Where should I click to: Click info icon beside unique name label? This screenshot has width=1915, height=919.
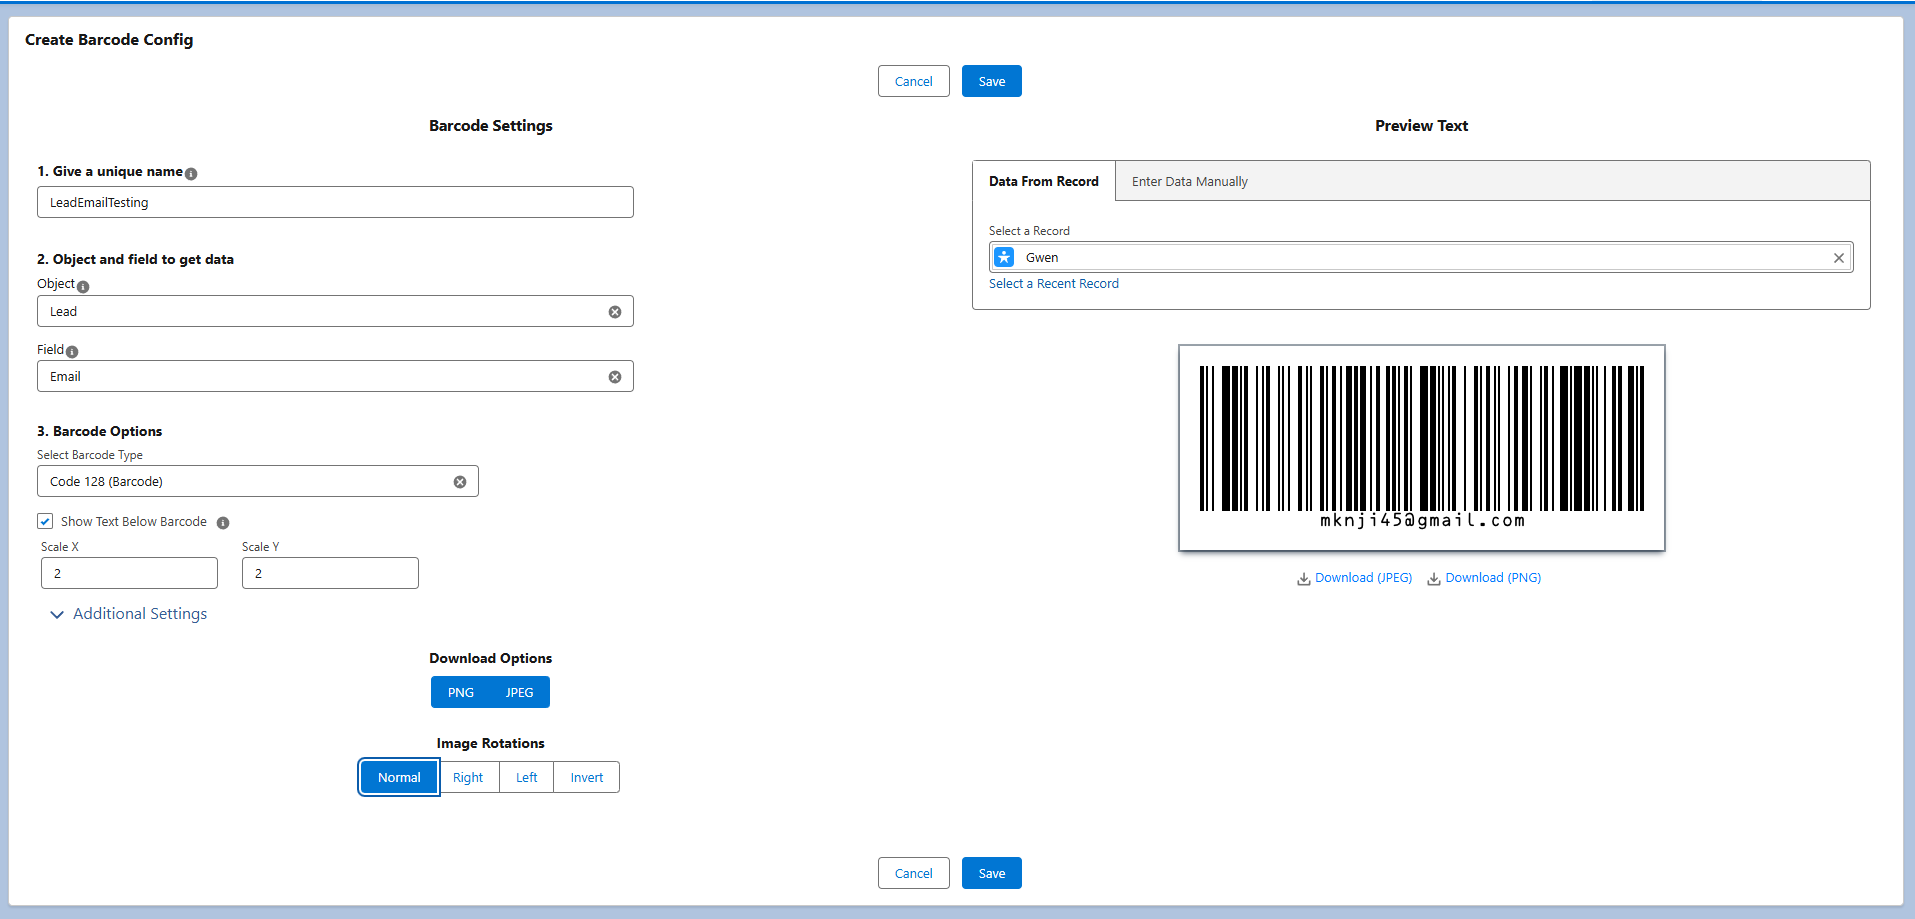point(191,174)
